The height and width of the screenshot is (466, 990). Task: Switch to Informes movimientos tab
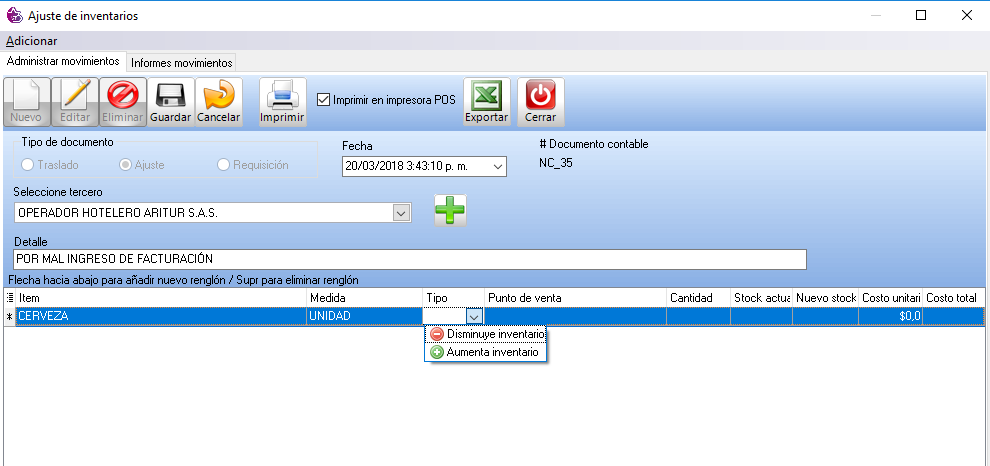pos(182,62)
